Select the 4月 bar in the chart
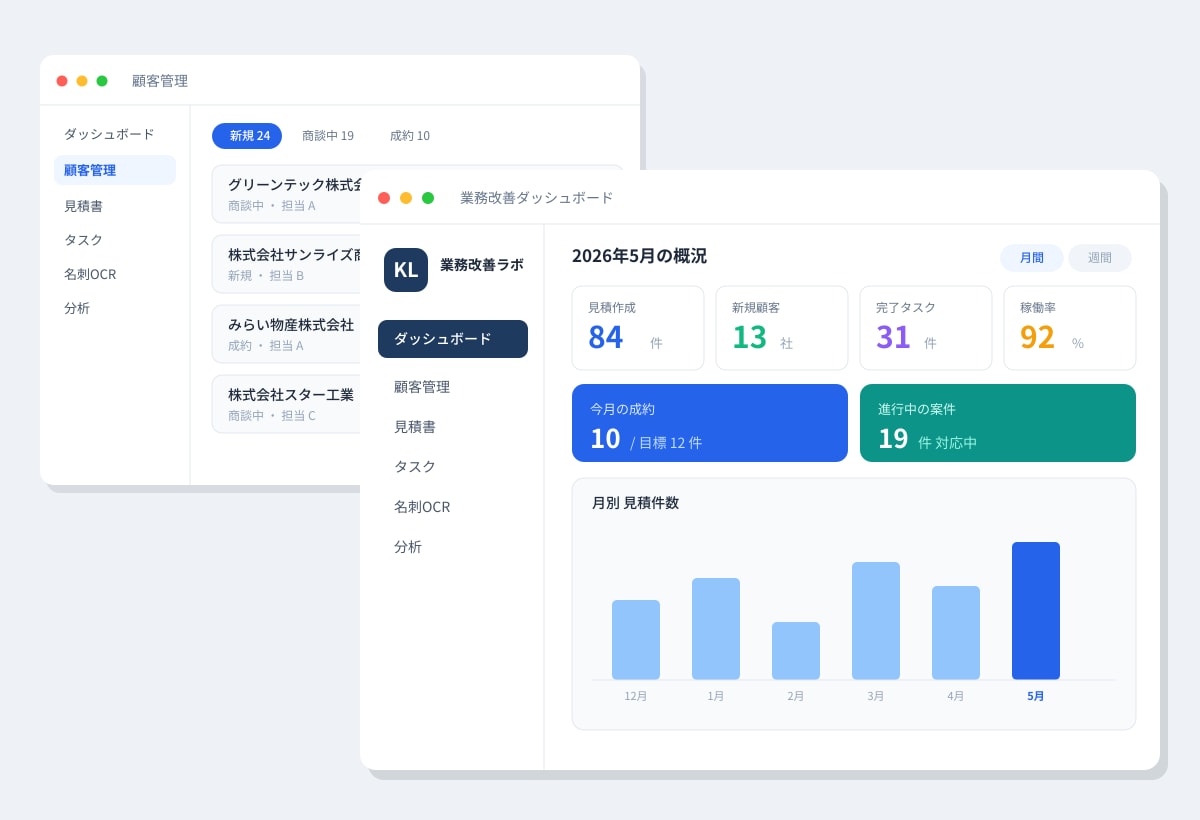This screenshot has width=1200, height=820. pyautogui.click(x=956, y=633)
